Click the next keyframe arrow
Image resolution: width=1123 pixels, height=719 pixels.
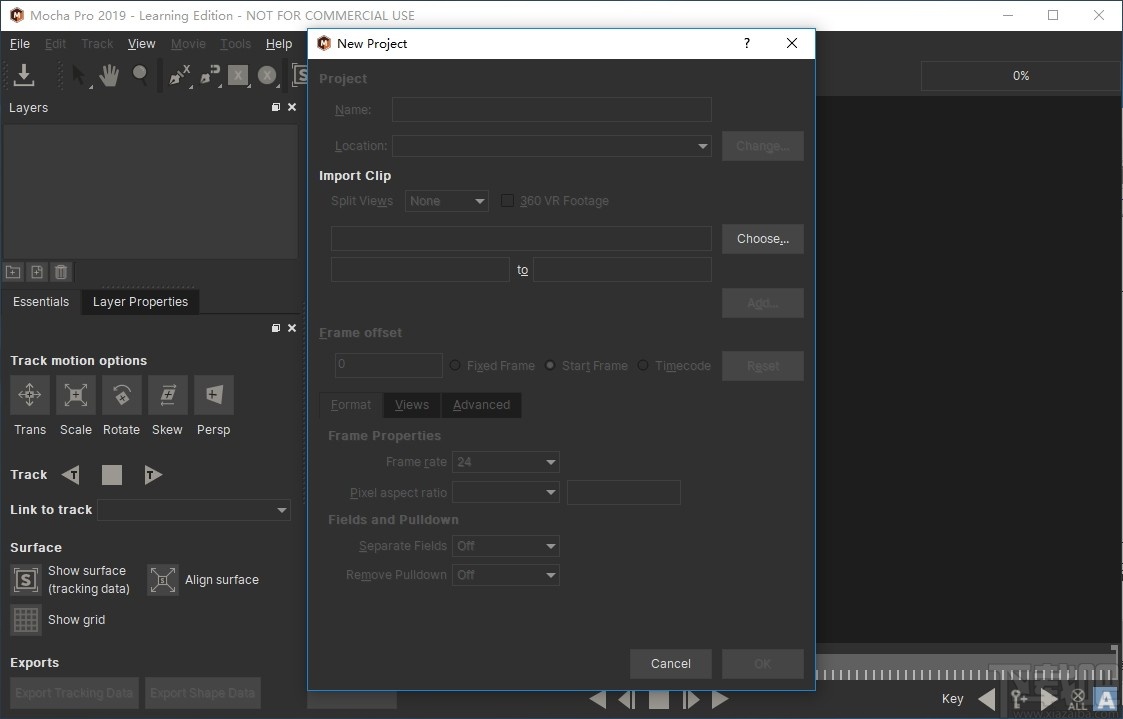click(1049, 699)
